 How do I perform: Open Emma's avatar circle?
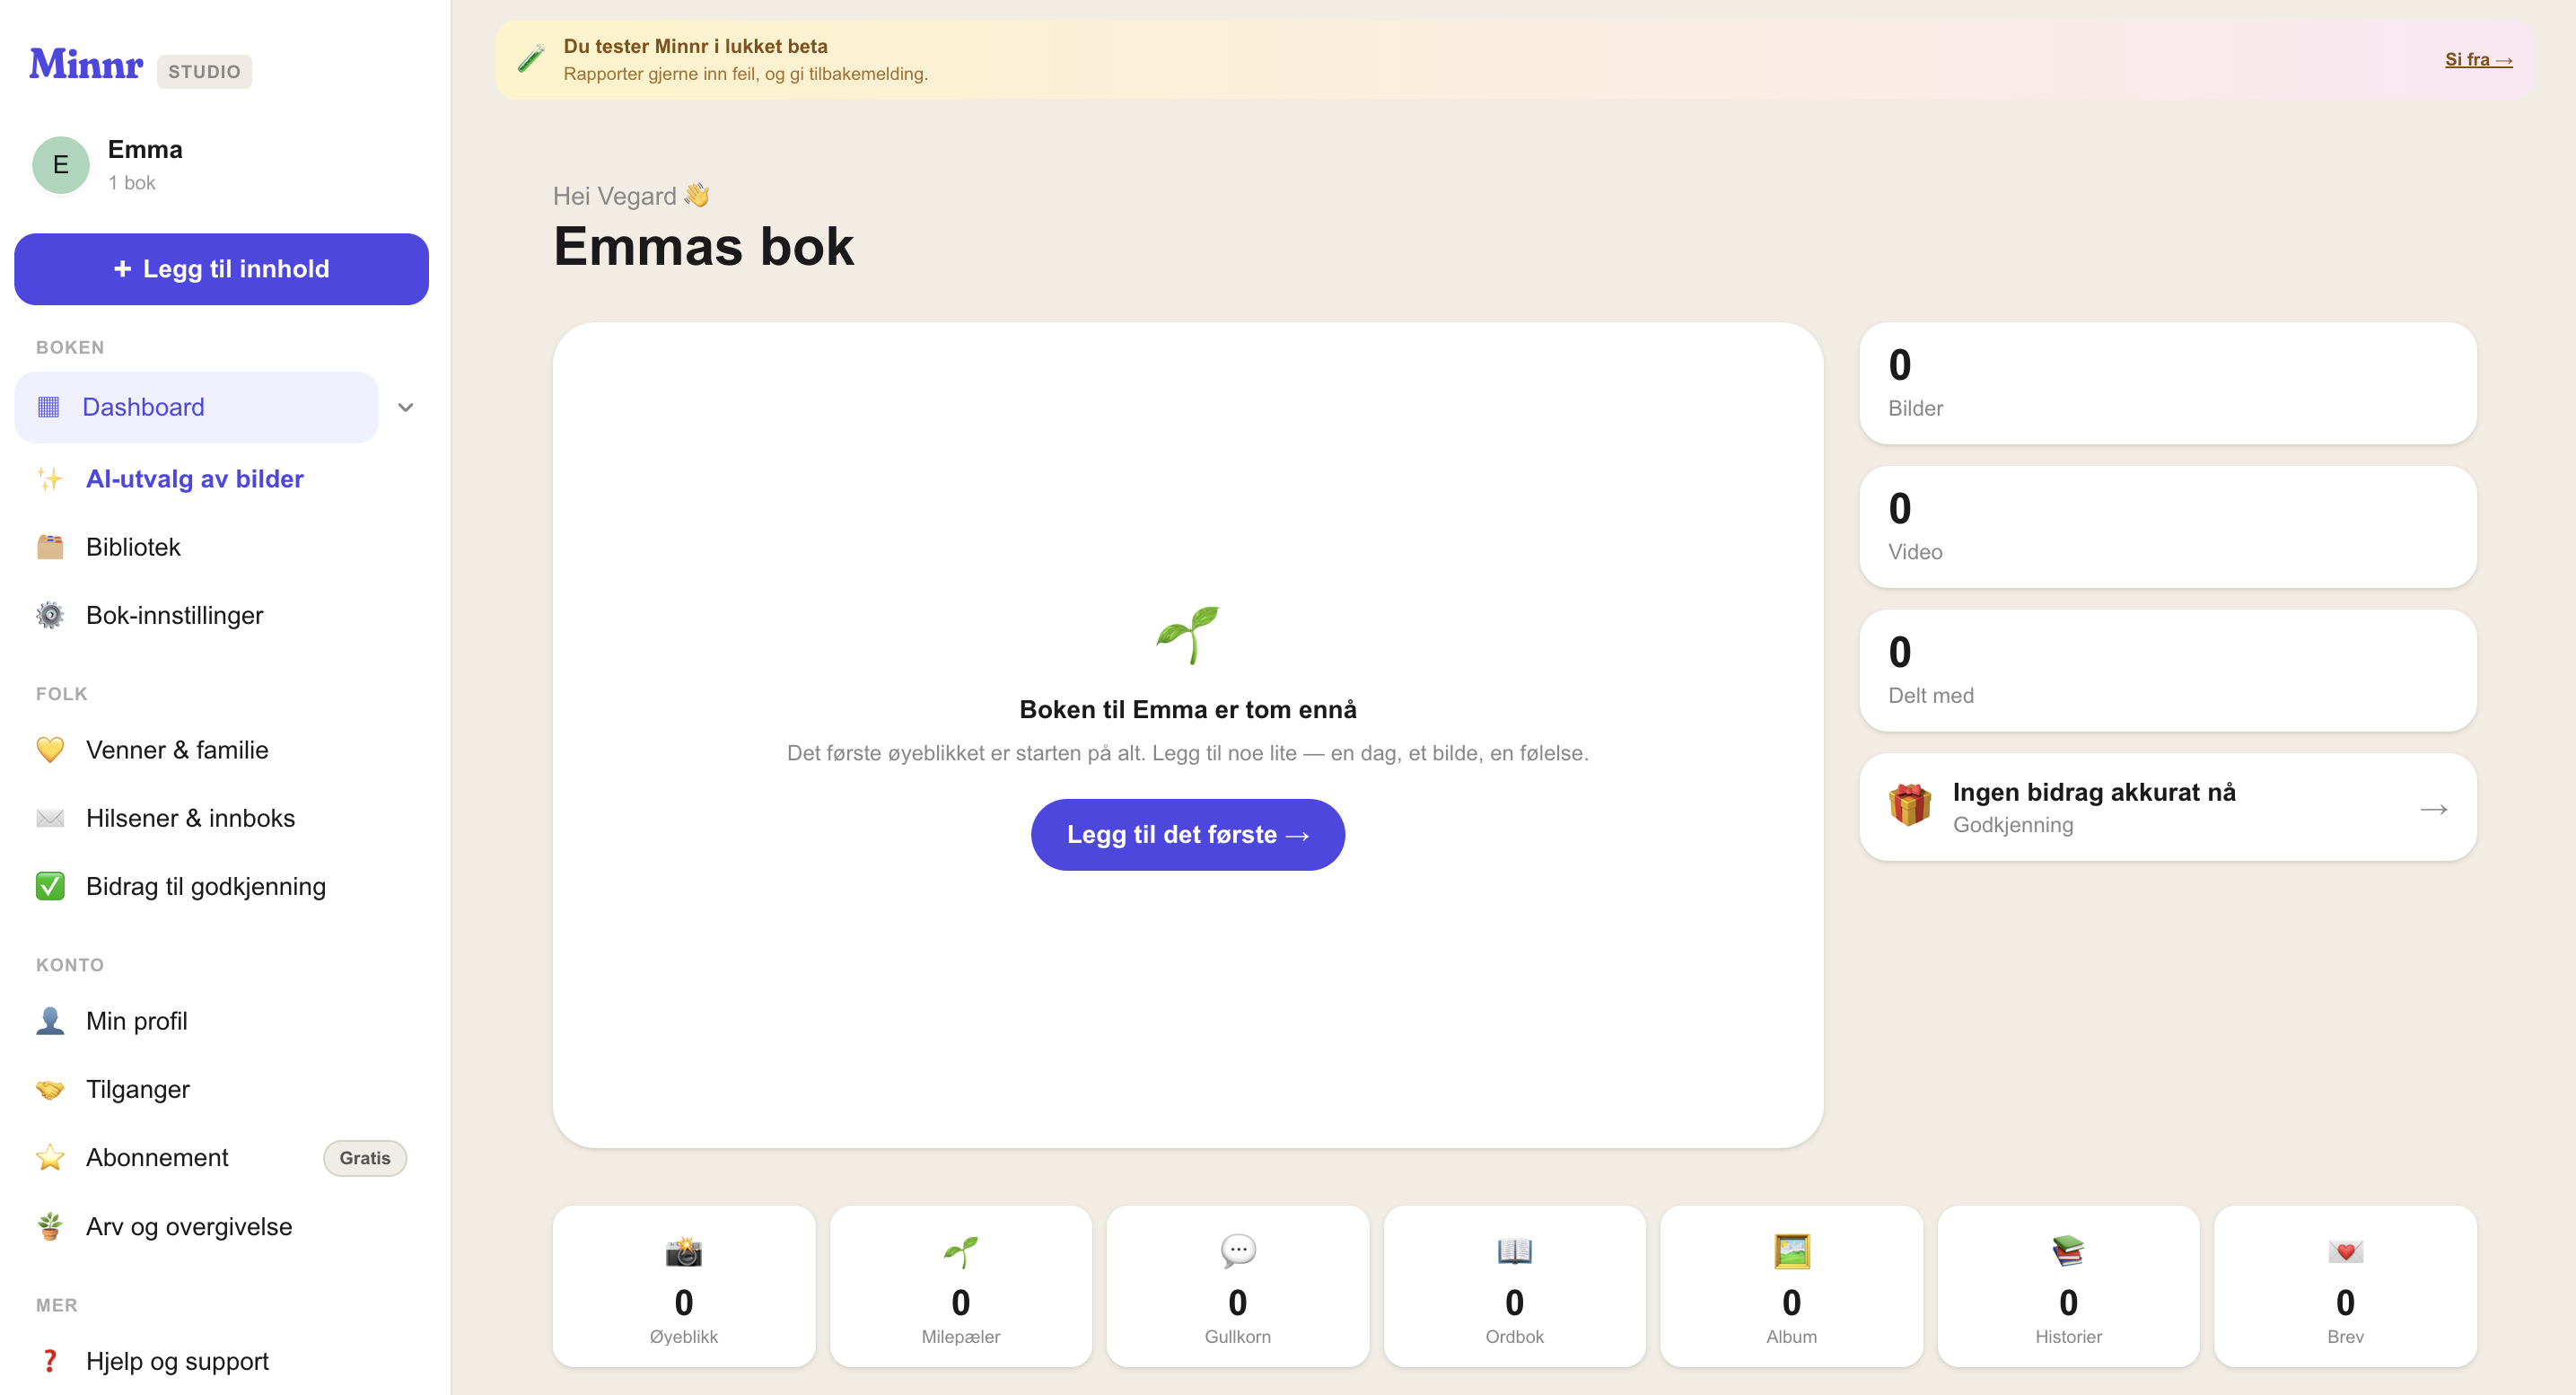click(x=61, y=165)
